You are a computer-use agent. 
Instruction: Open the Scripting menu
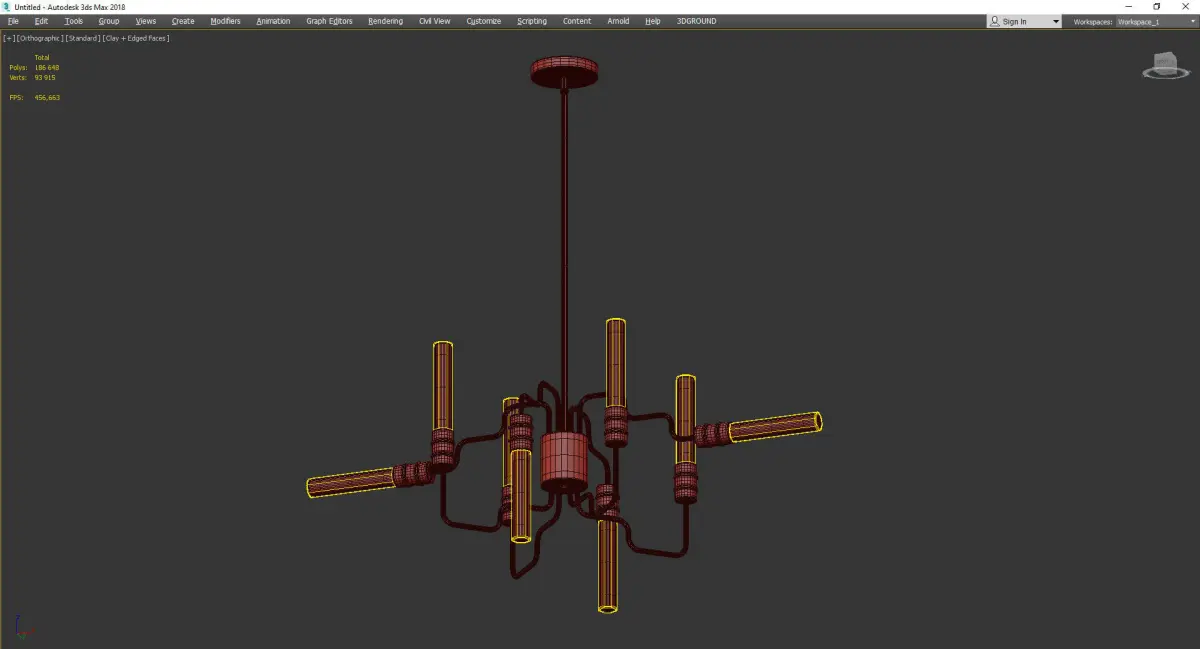[x=532, y=21]
